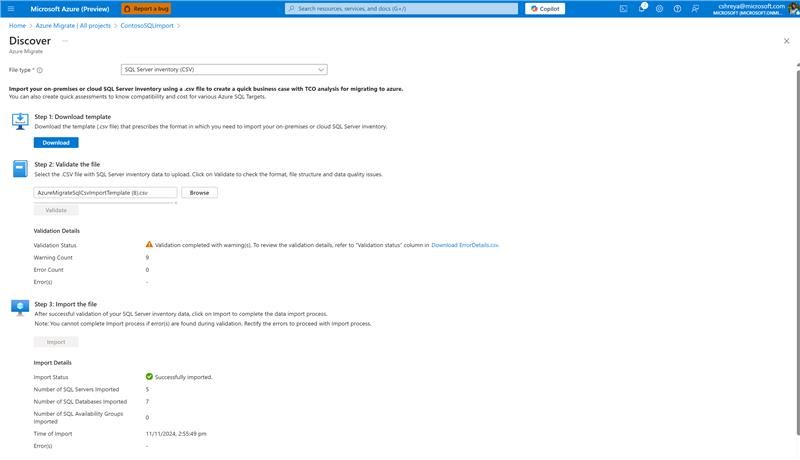Click the Report a bug button
Viewport: 800px width, 460px height.
point(146,9)
